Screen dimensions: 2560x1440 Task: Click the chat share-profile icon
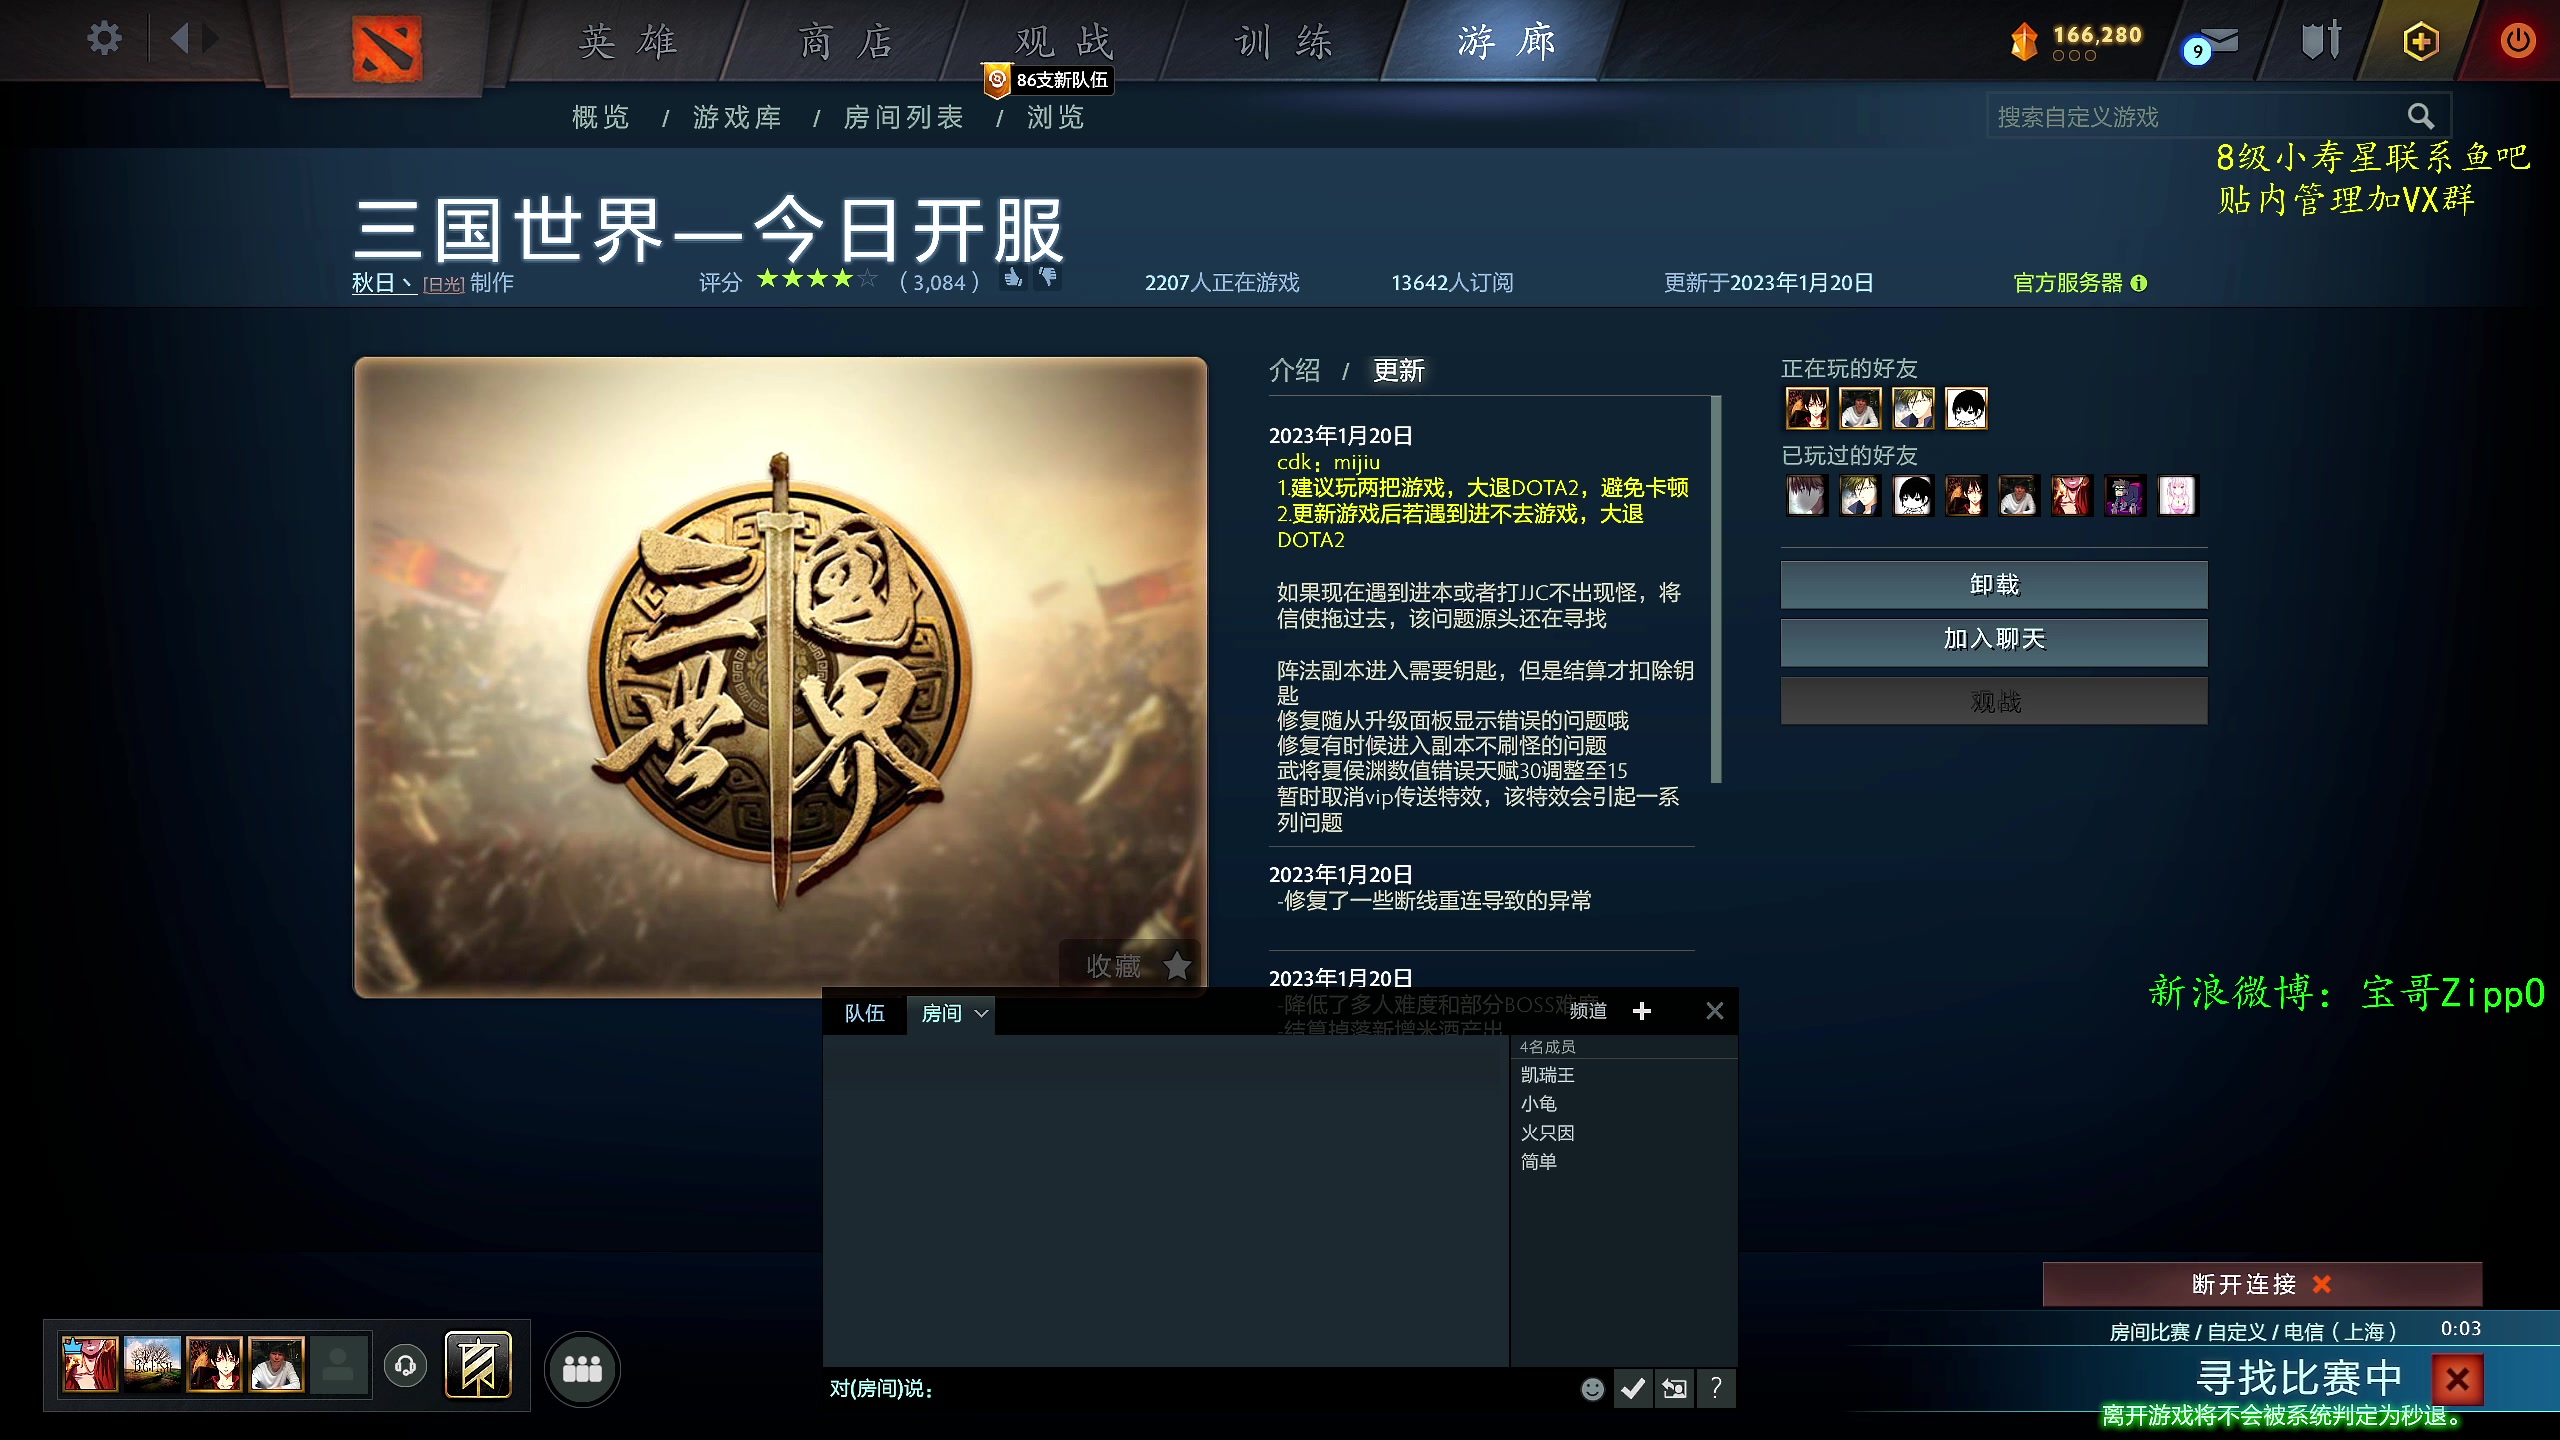click(1674, 1388)
